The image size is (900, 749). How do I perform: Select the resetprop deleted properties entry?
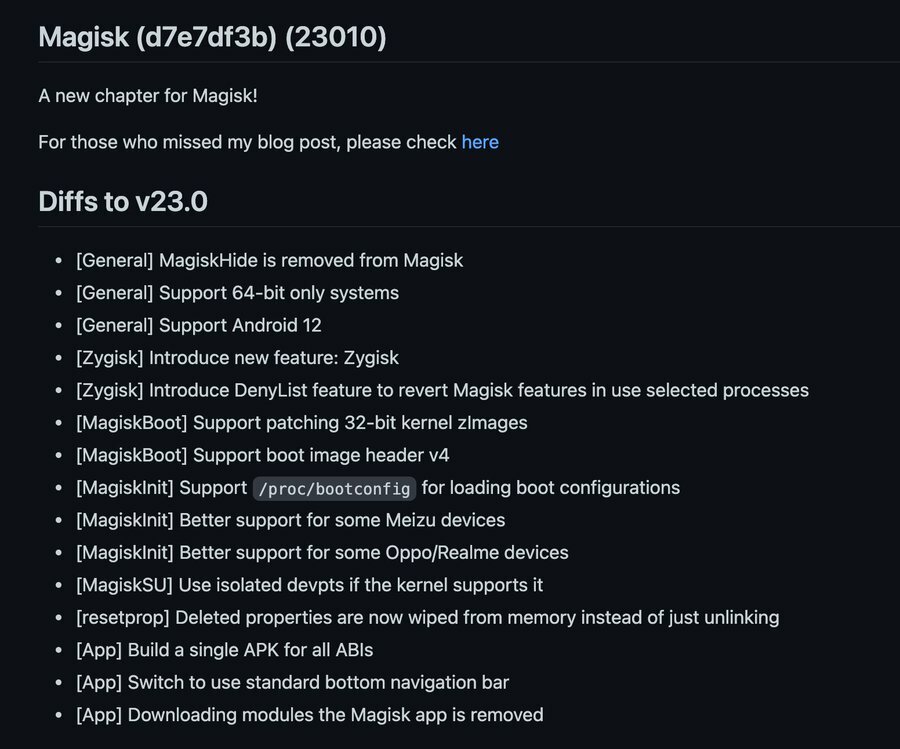[427, 617]
